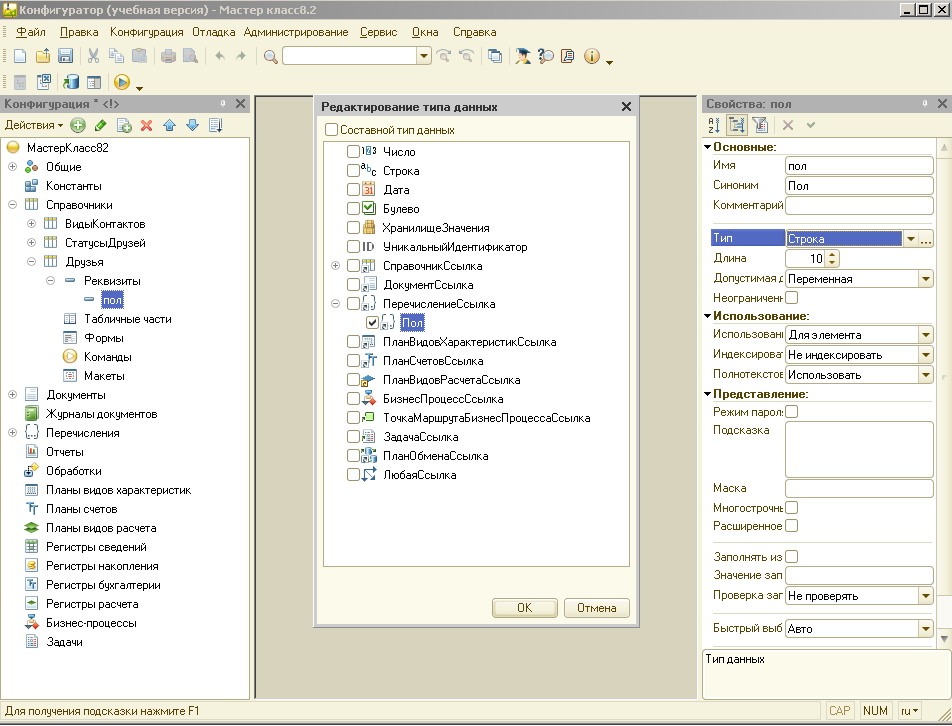Open the Тип dropdown in properties
The height and width of the screenshot is (726, 952).
910,239
